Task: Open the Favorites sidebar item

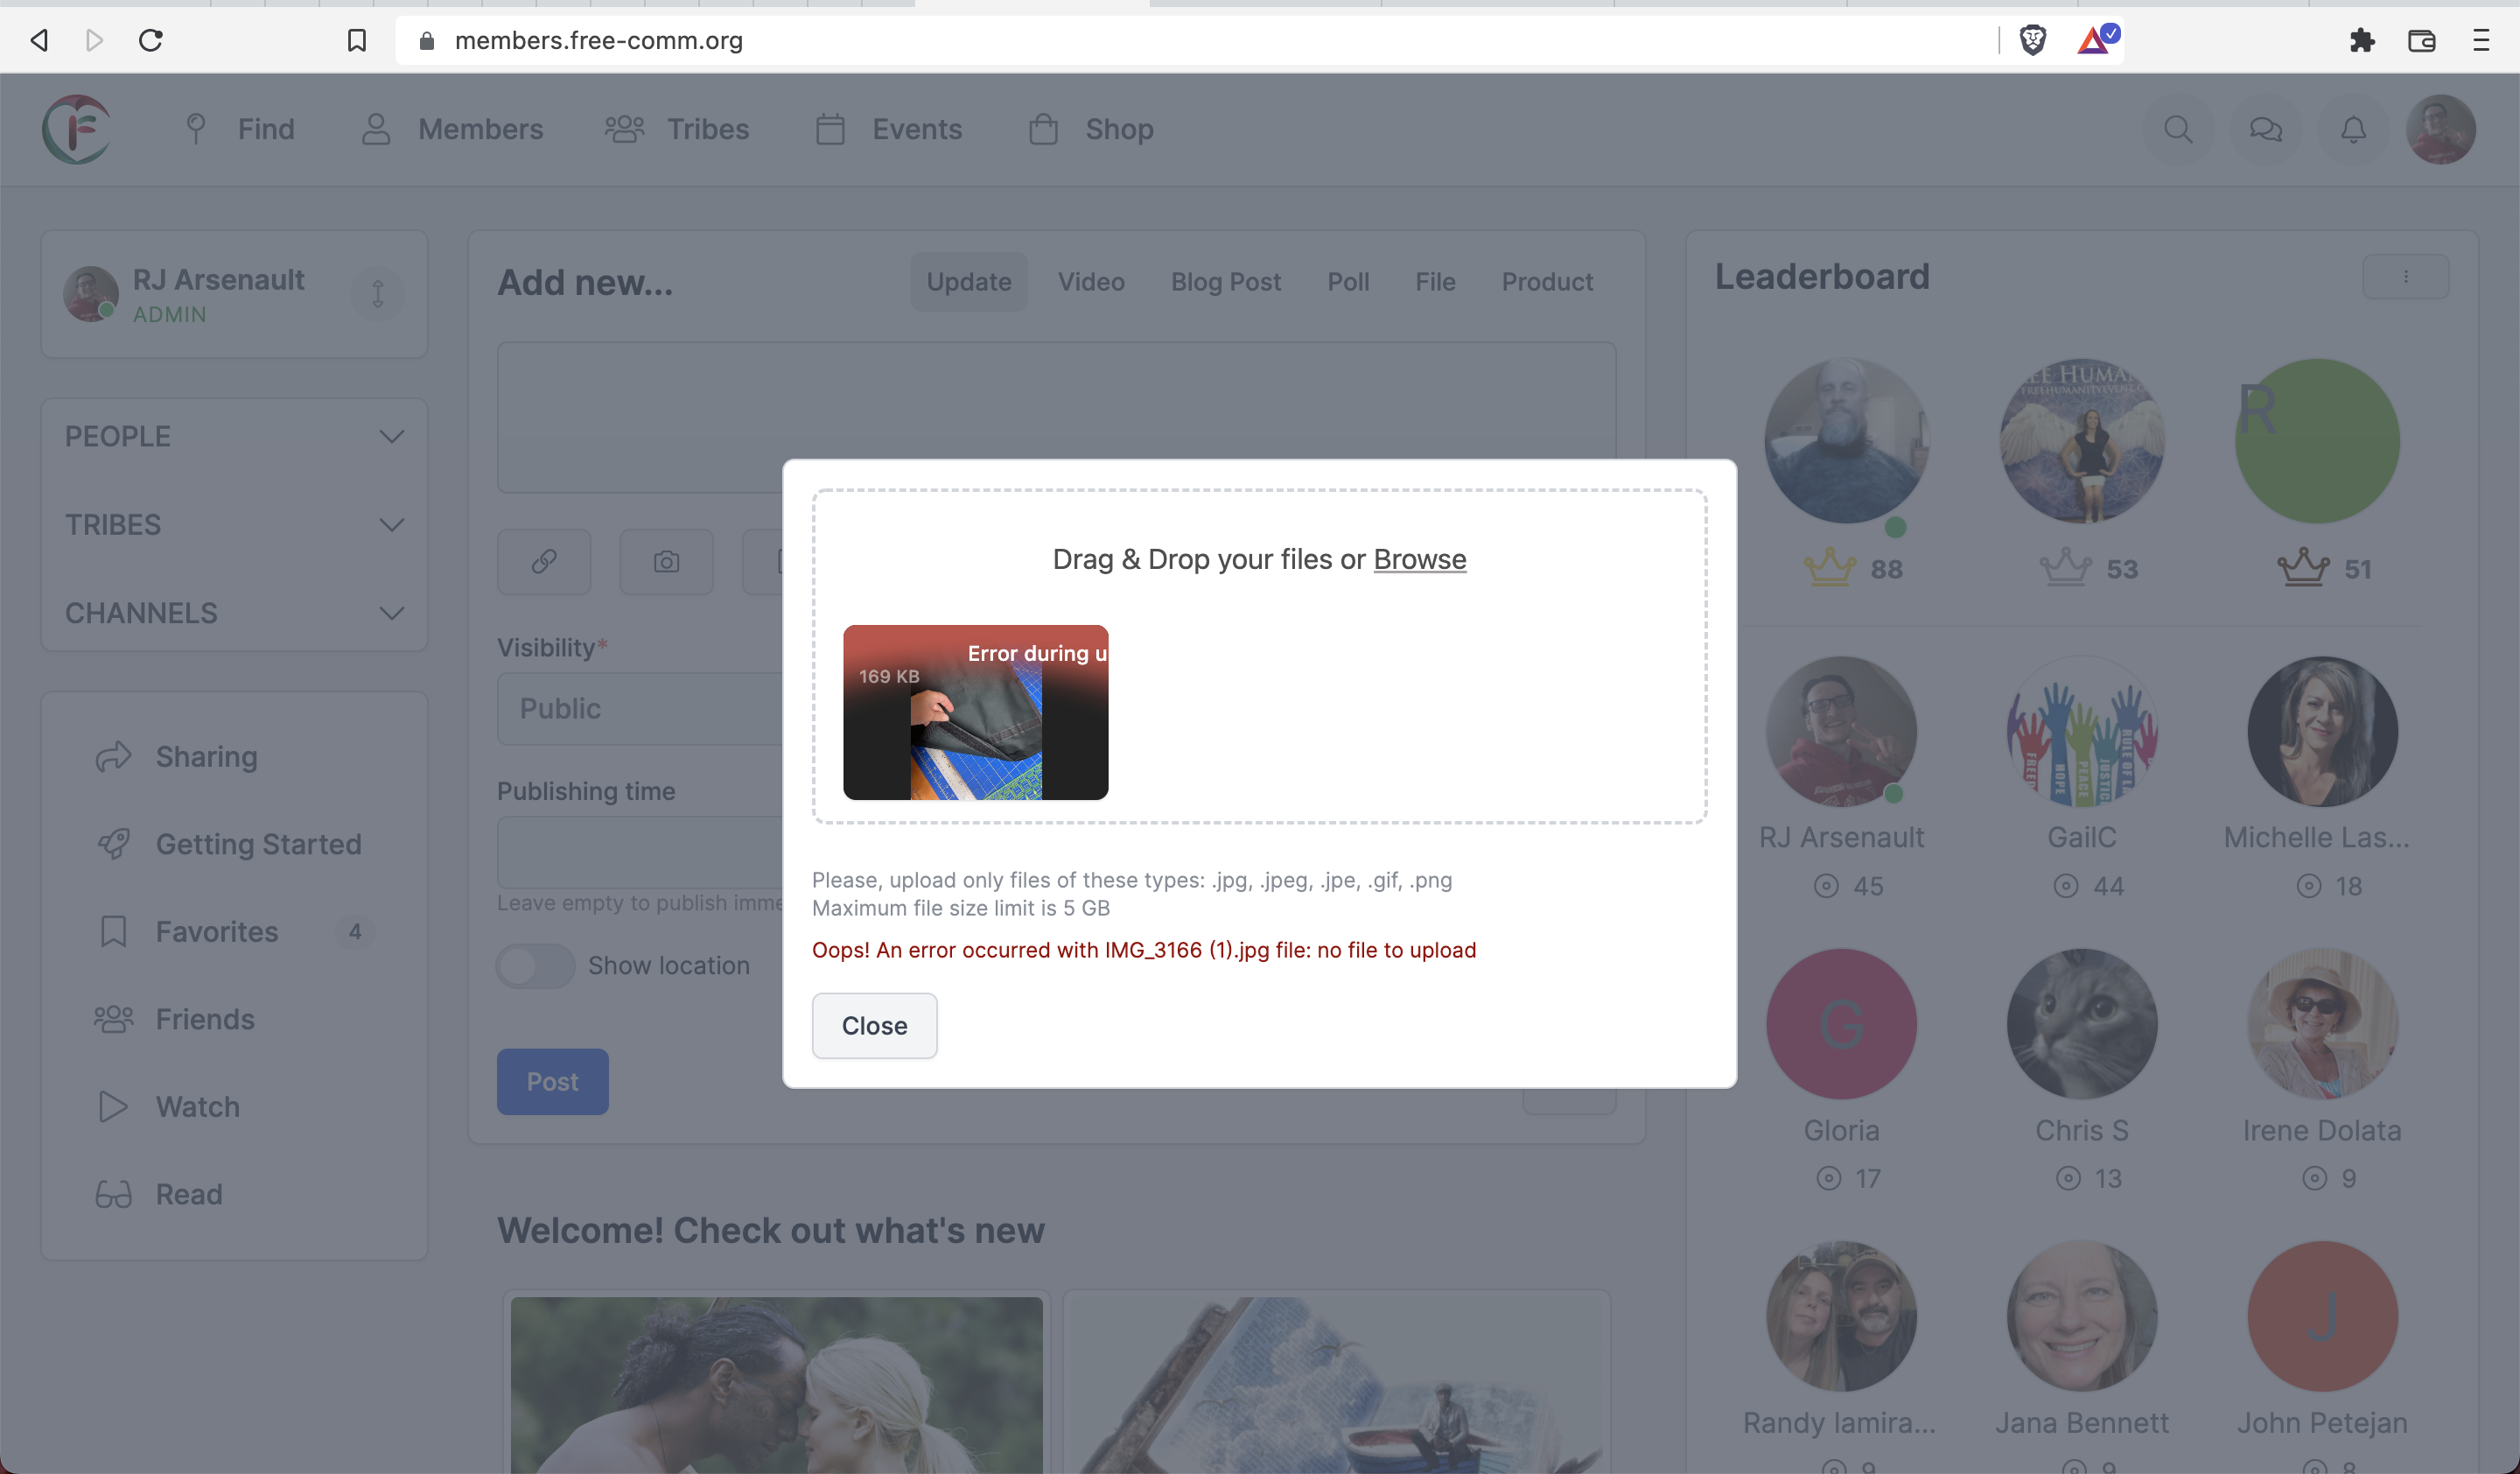Action: pos(217,932)
